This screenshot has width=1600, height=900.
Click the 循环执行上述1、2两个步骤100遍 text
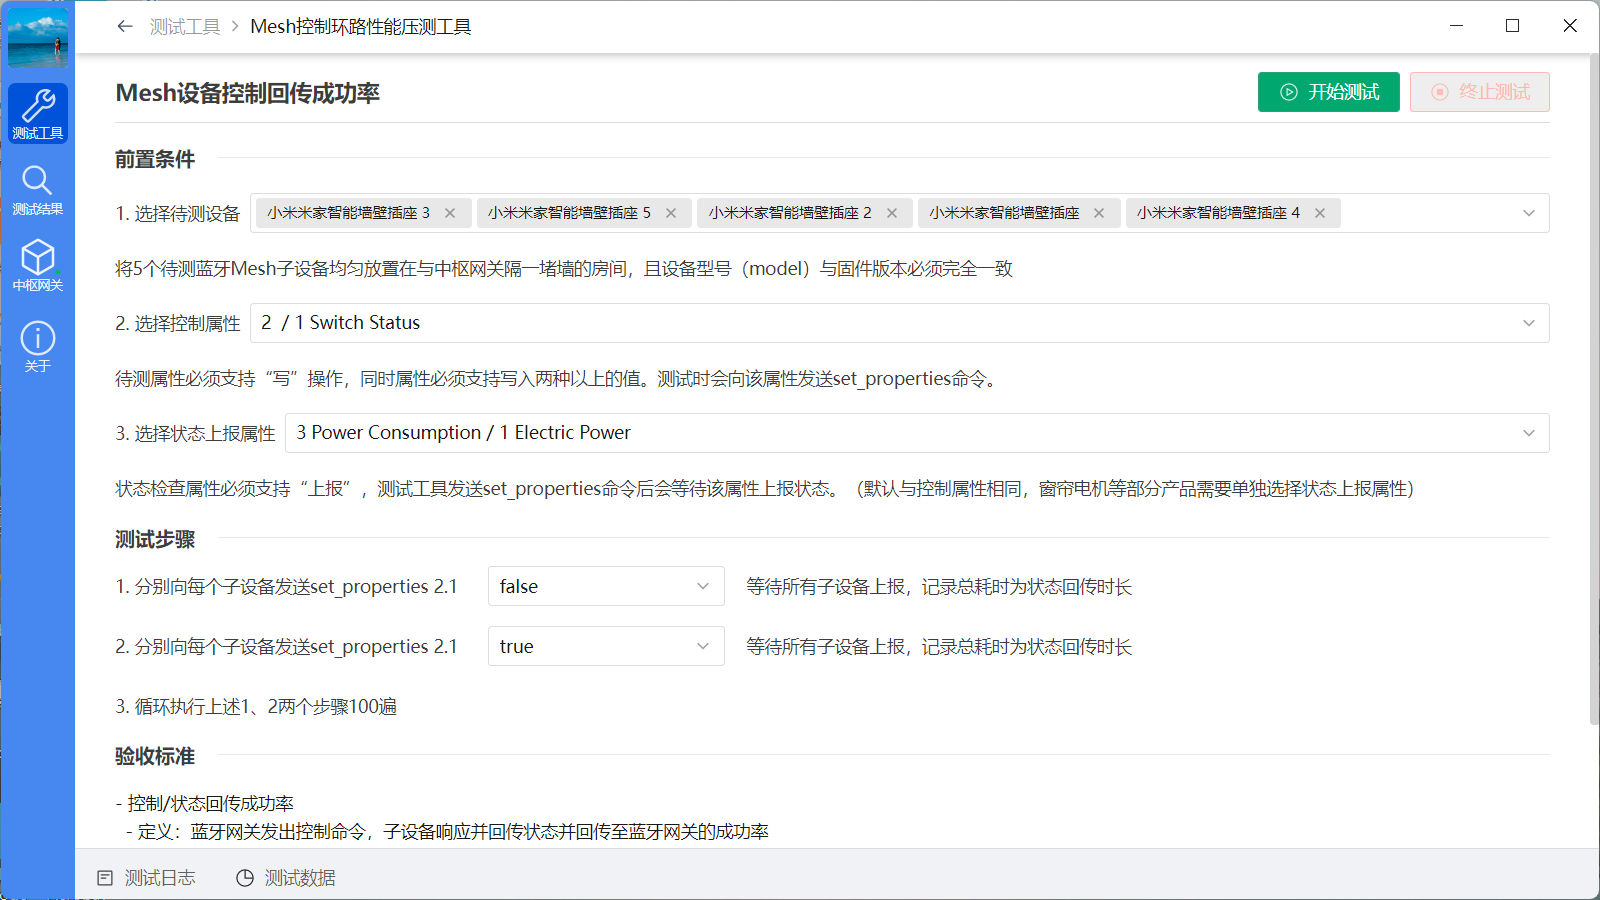[256, 706]
